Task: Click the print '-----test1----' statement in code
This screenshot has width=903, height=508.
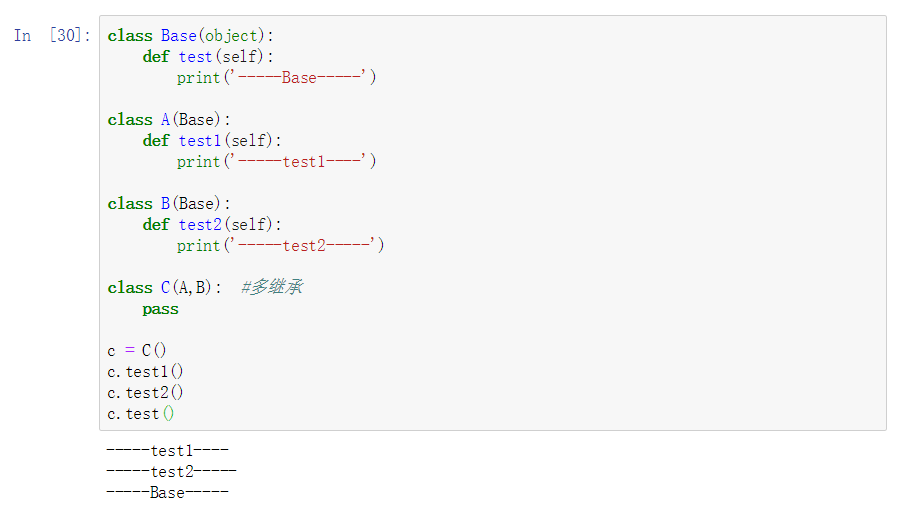Action: pyautogui.click(x=277, y=162)
